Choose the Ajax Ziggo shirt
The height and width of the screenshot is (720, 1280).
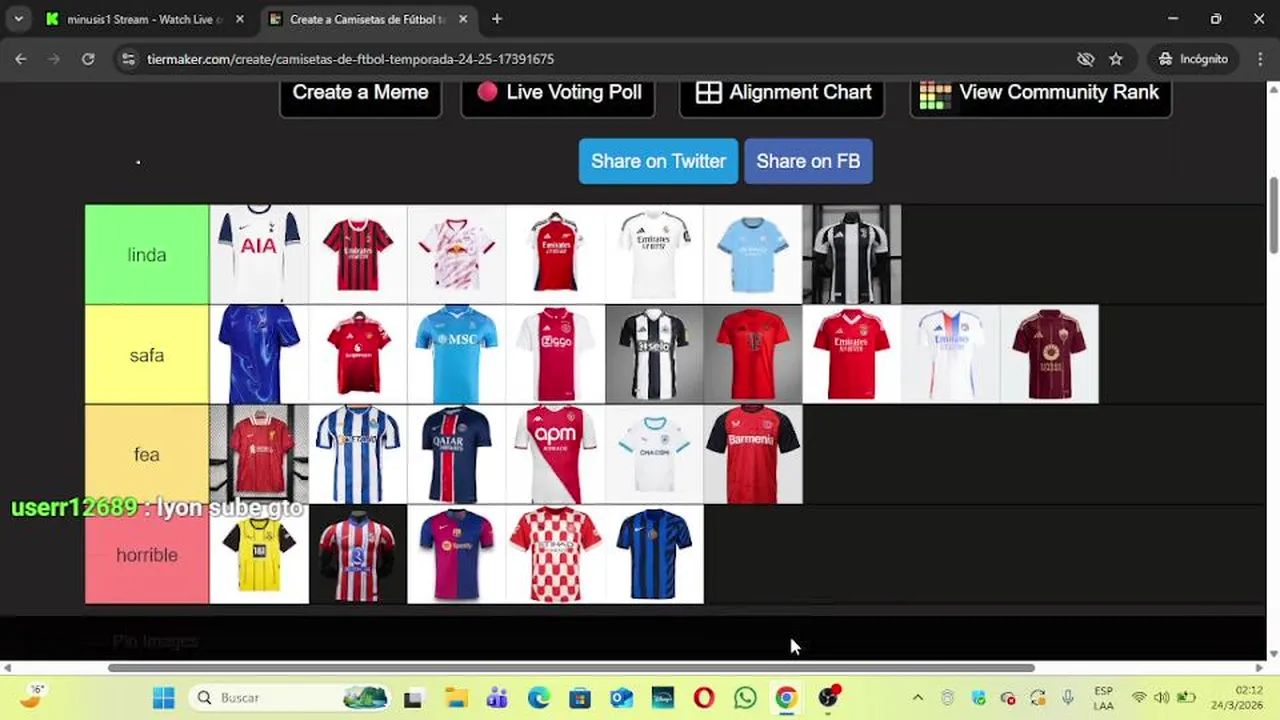click(556, 354)
